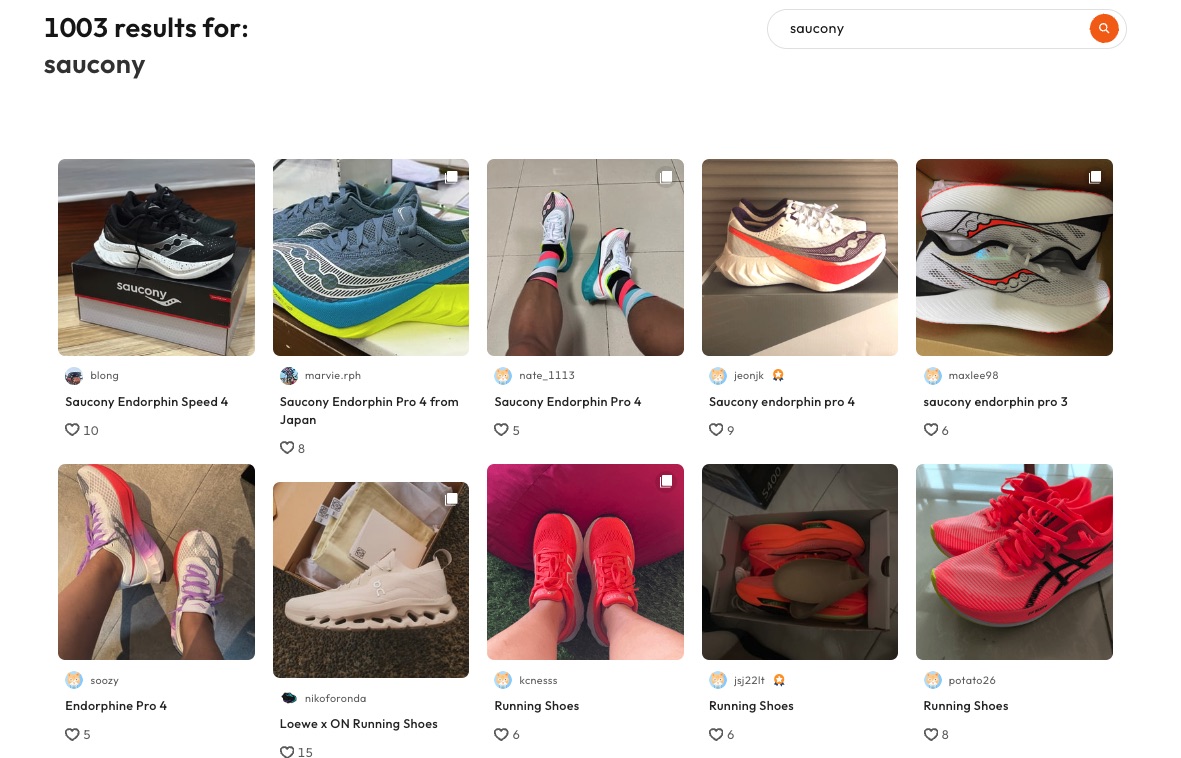Open the nate_1113 username link

546,376
